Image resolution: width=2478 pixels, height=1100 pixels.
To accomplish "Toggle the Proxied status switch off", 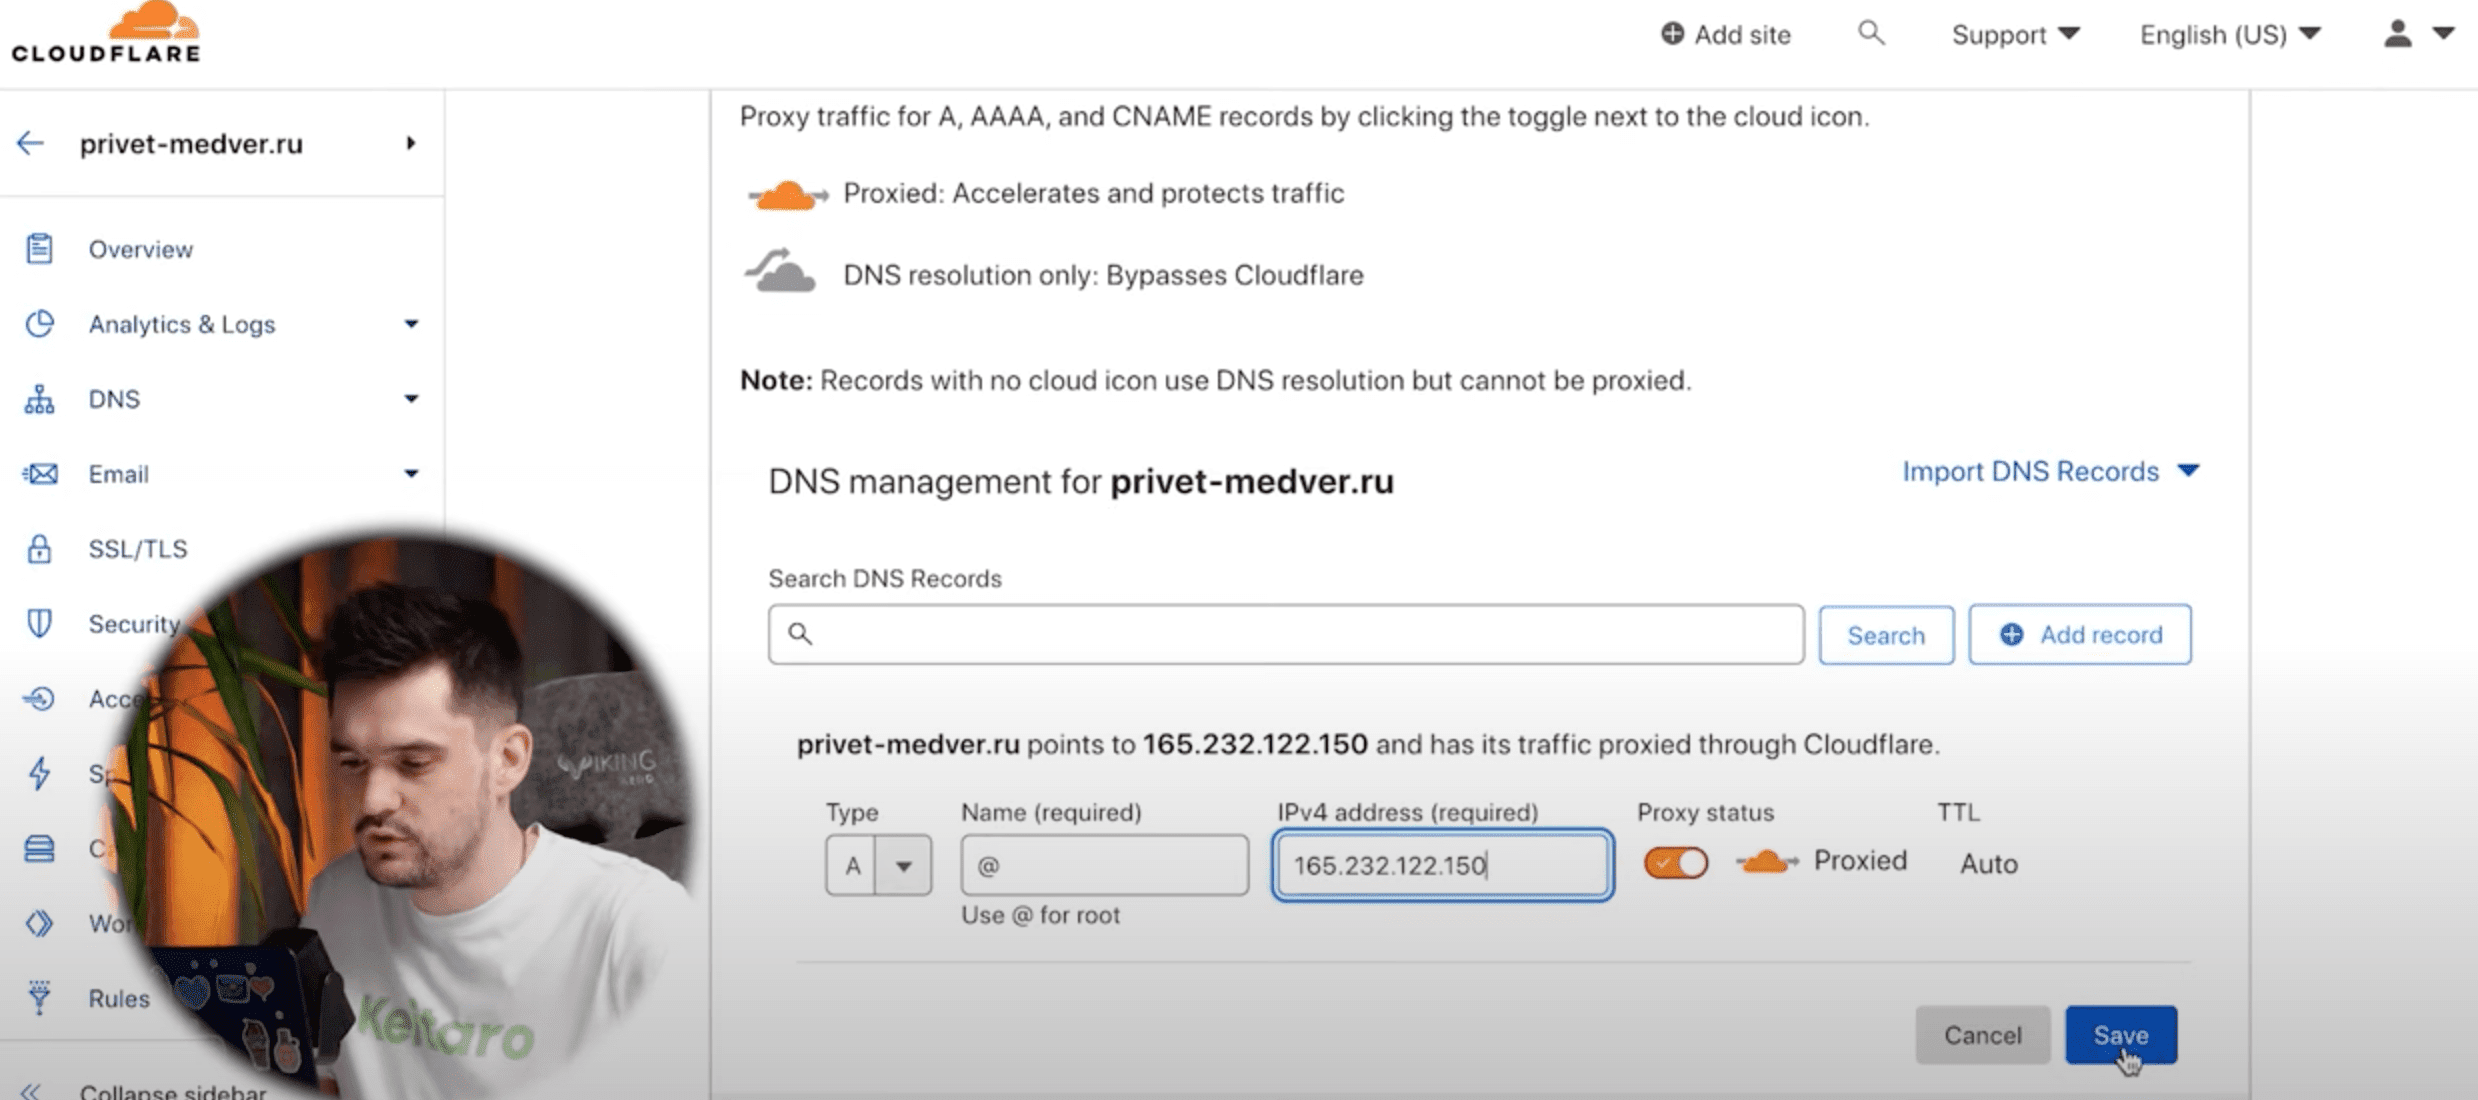I will (1676, 862).
